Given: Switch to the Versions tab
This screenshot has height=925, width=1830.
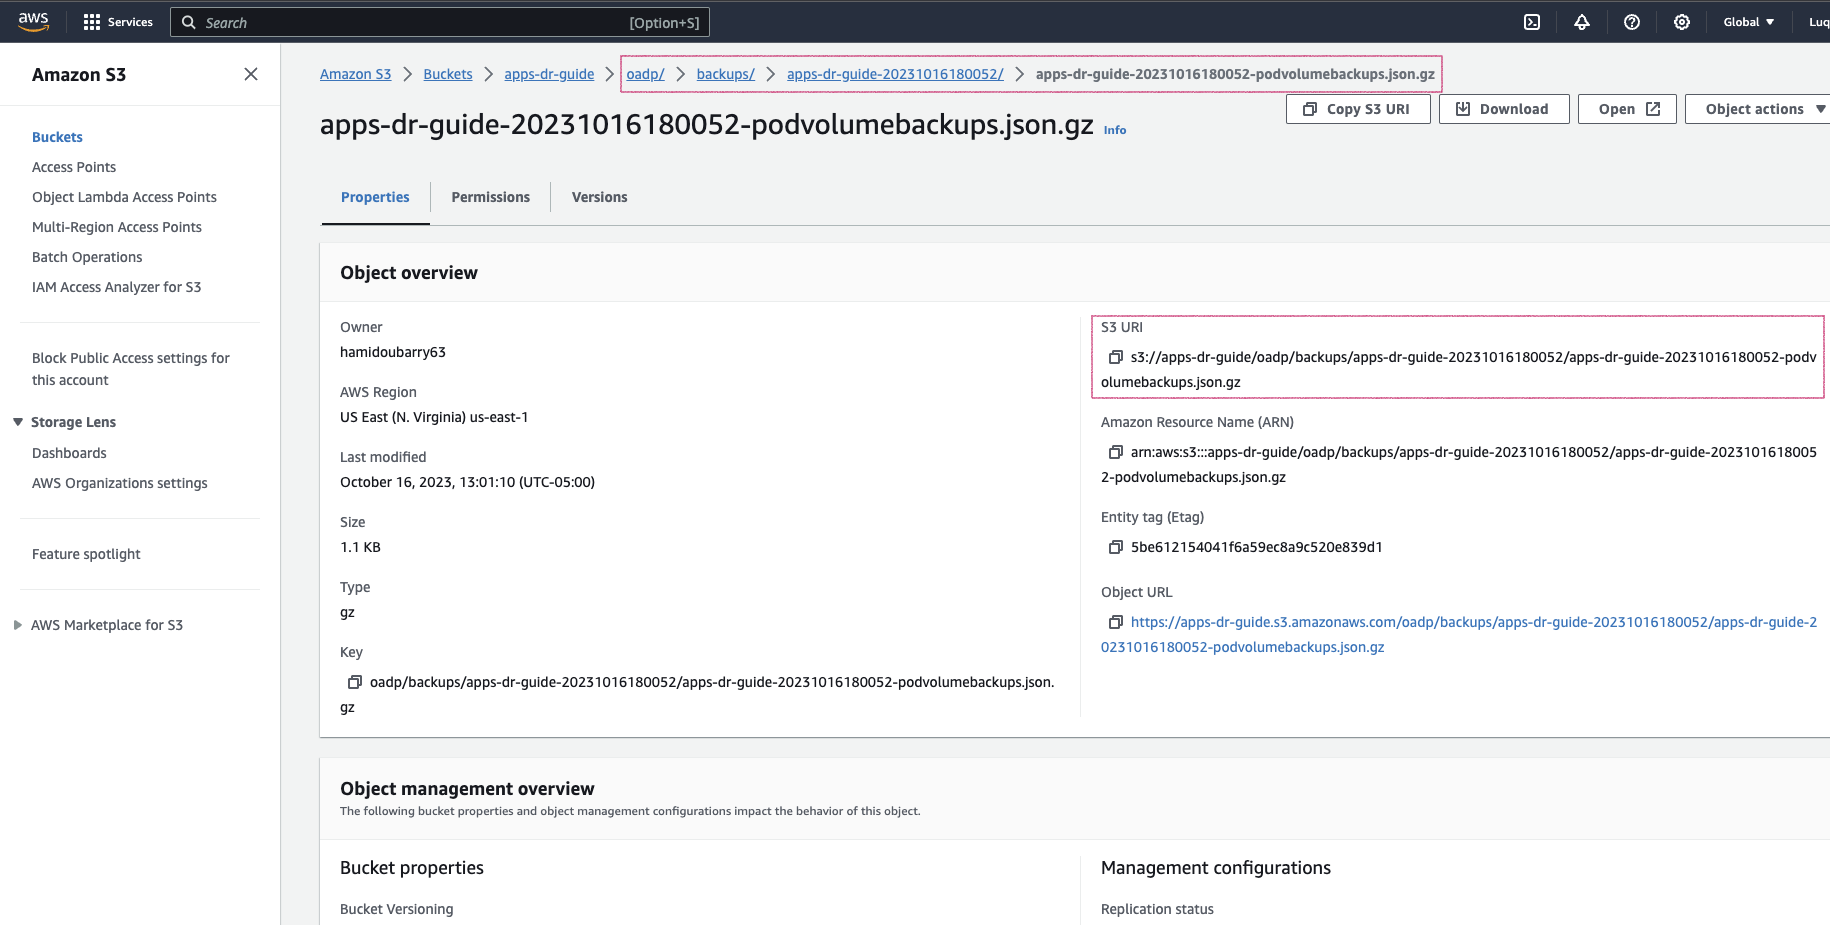Looking at the screenshot, I should tap(599, 197).
